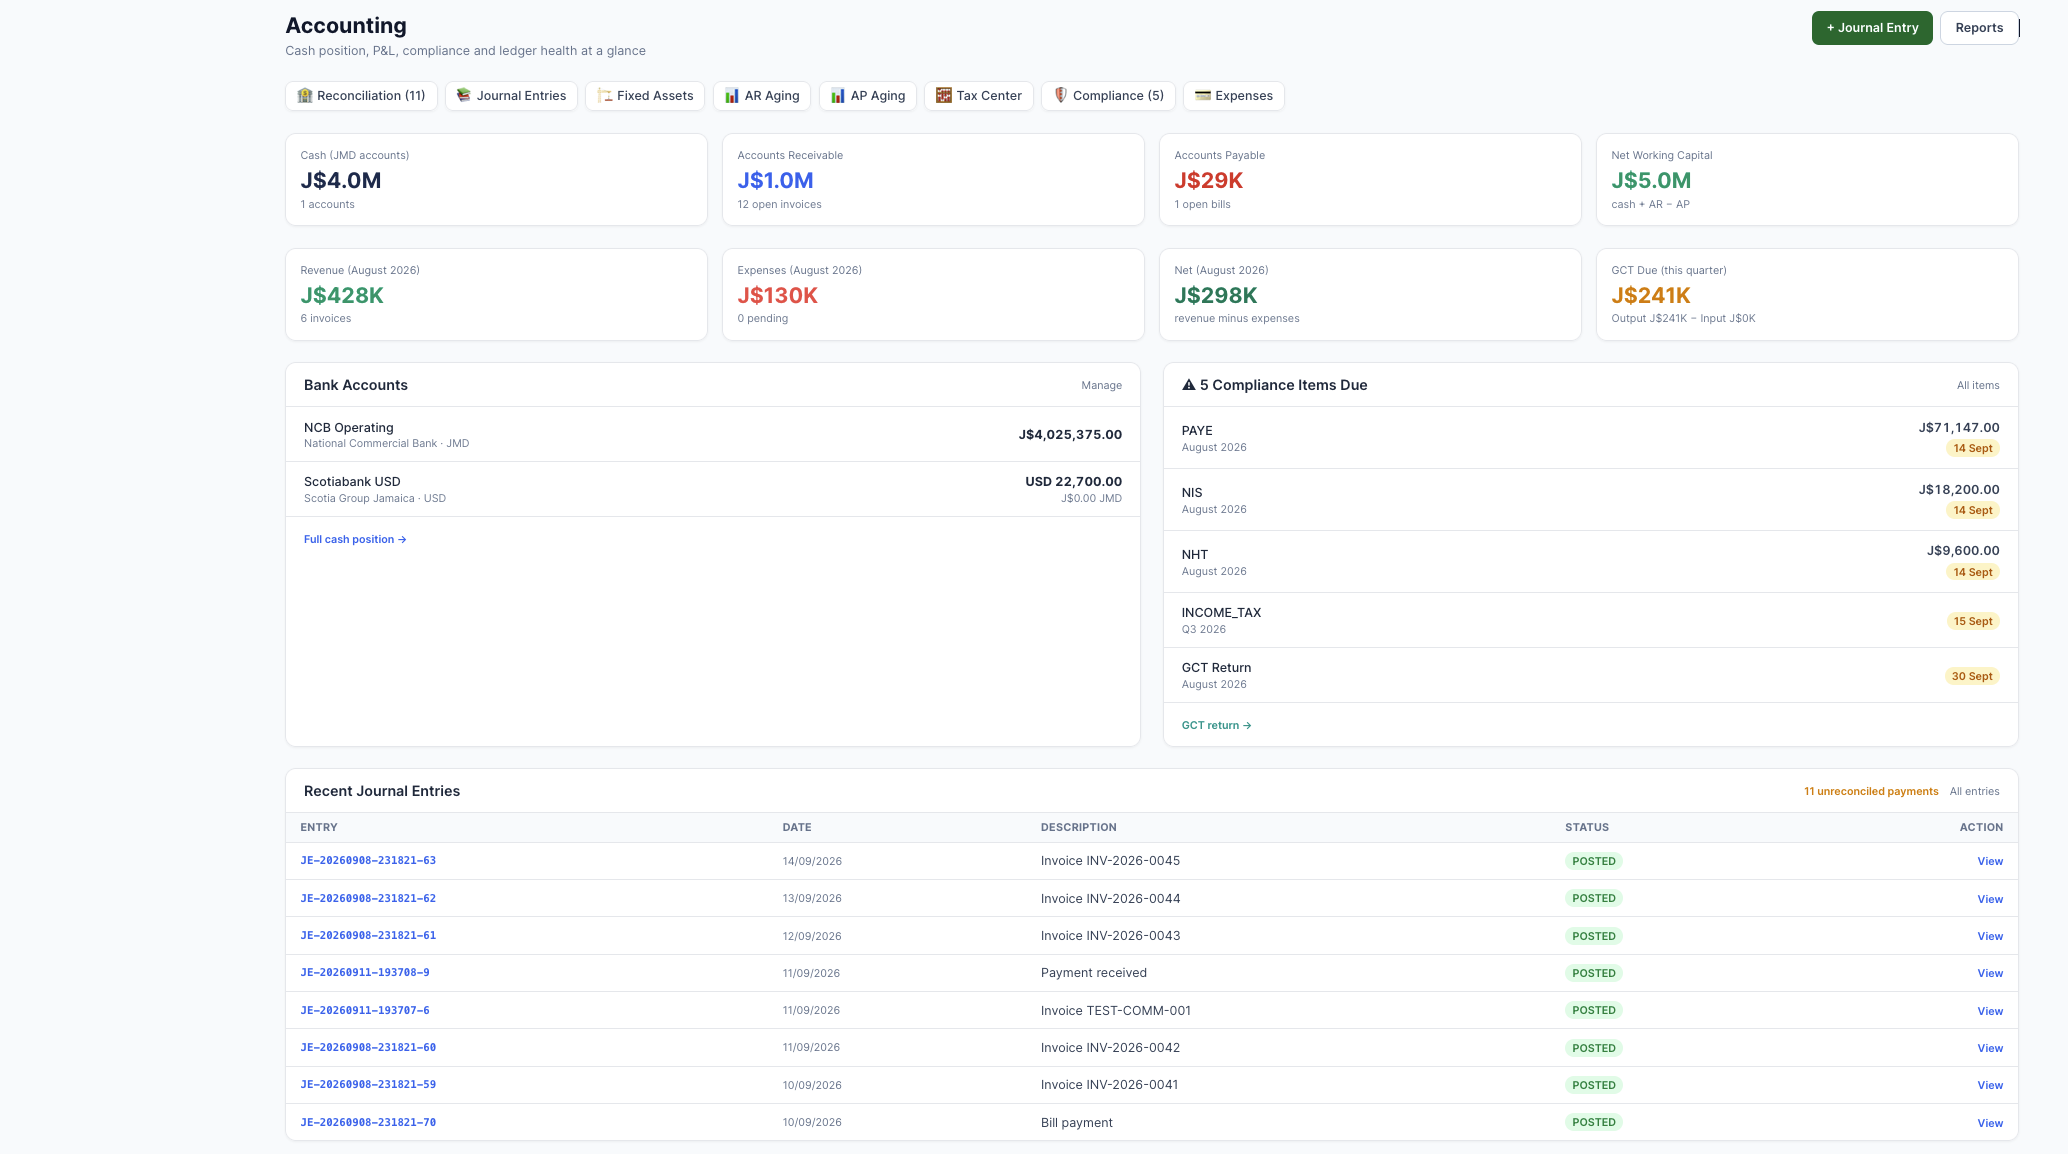The width and height of the screenshot is (2068, 1154).
Task: View the Invoice TEST-COMM-001 entry
Action: click(x=1989, y=1012)
